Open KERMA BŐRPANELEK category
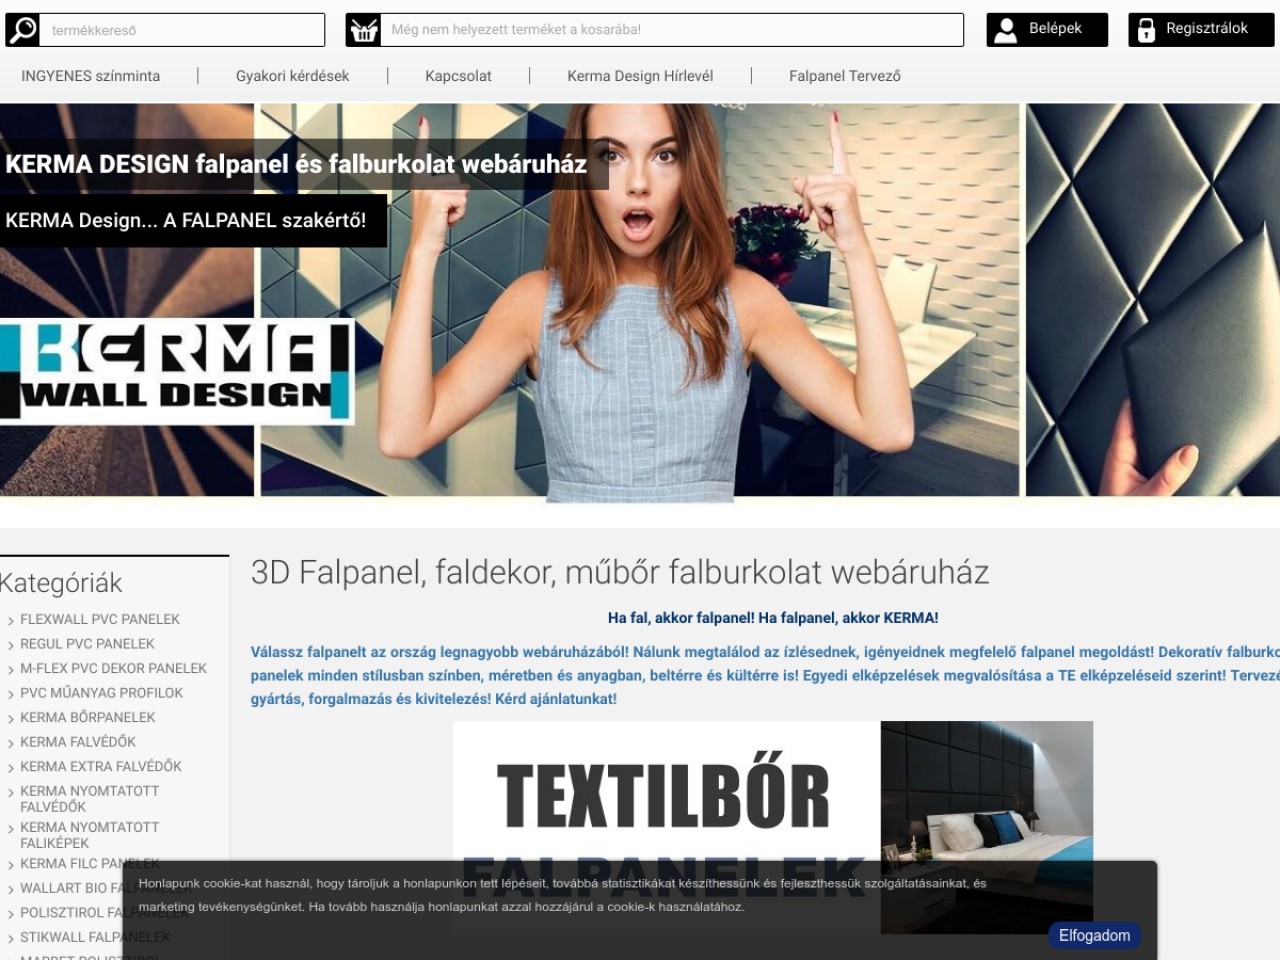 tap(88, 718)
